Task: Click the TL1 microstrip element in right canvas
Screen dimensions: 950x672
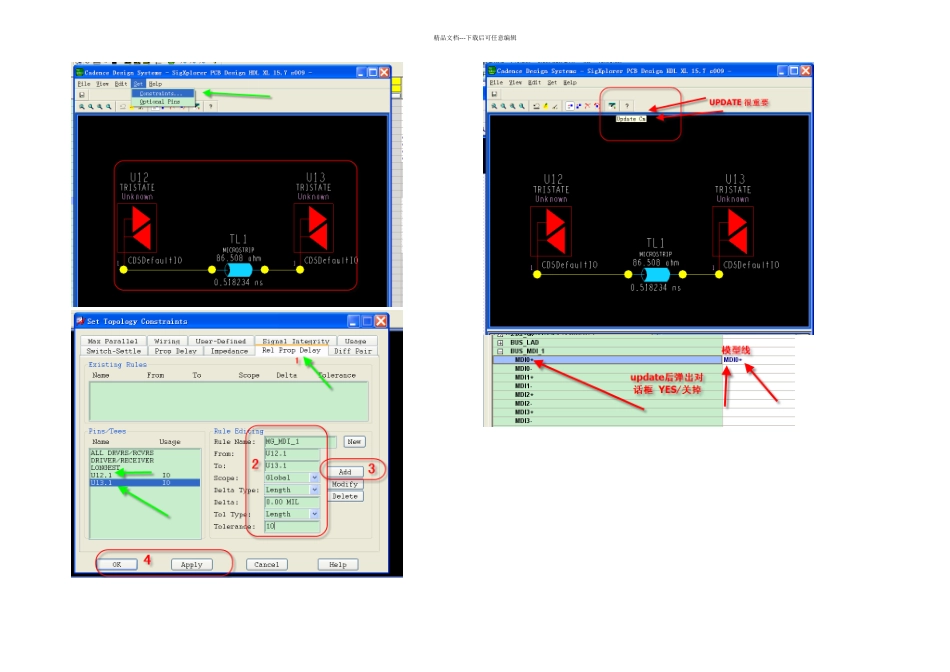Action: pos(656,273)
